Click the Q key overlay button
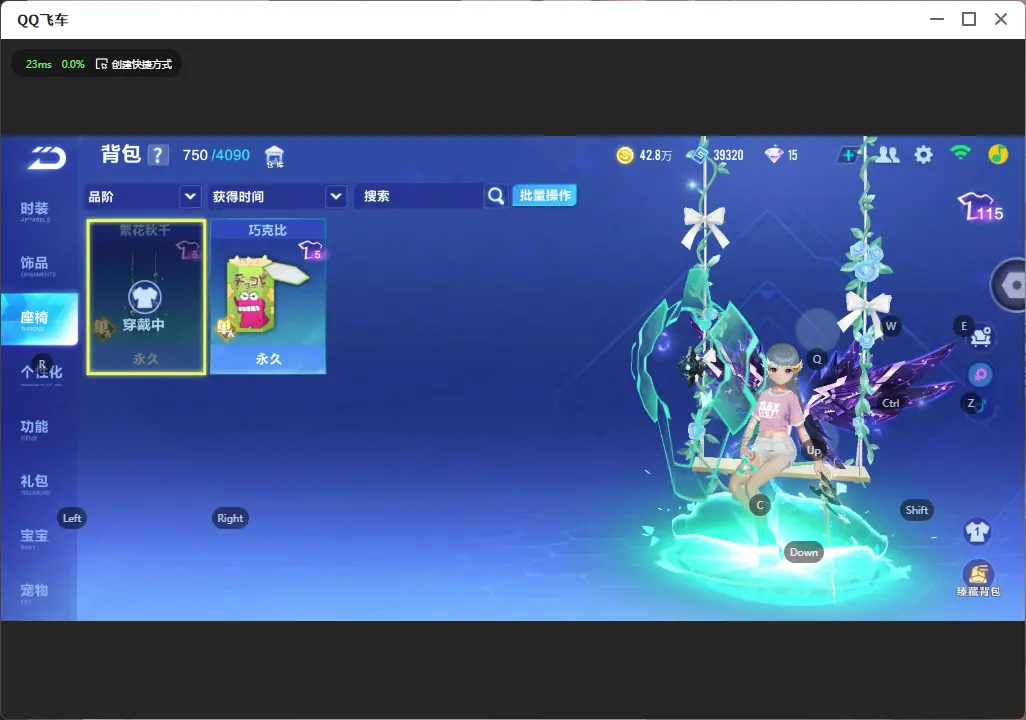The image size is (1026, 720). pyautogui.click(x=817, y=359)
